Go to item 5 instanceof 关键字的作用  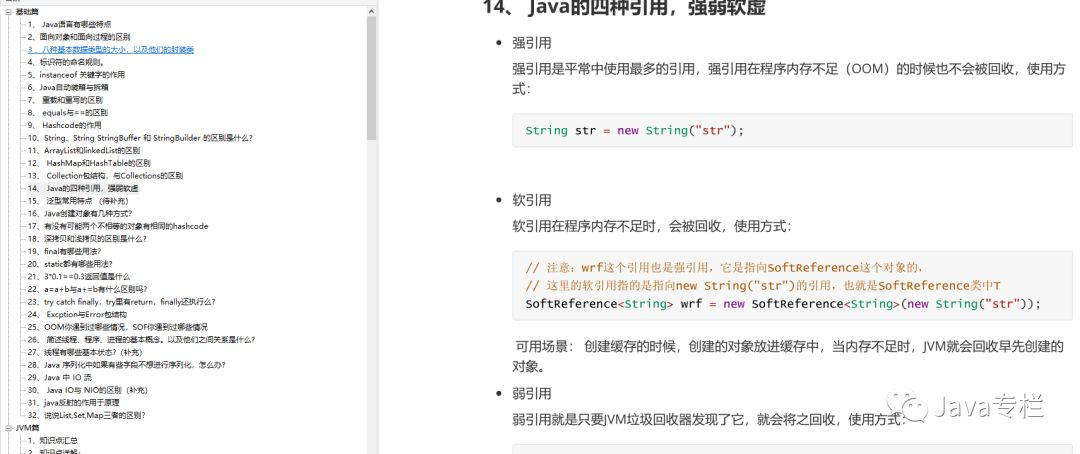coord(76,74)
